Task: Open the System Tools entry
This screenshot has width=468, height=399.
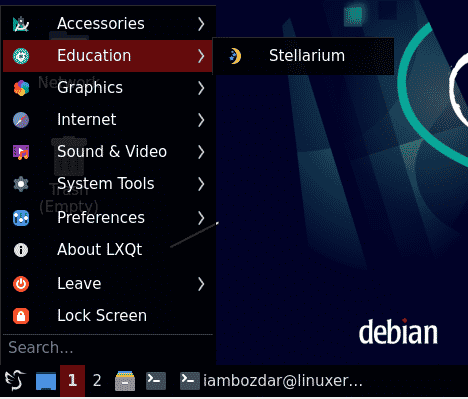Action: click(x=108, y=184)
